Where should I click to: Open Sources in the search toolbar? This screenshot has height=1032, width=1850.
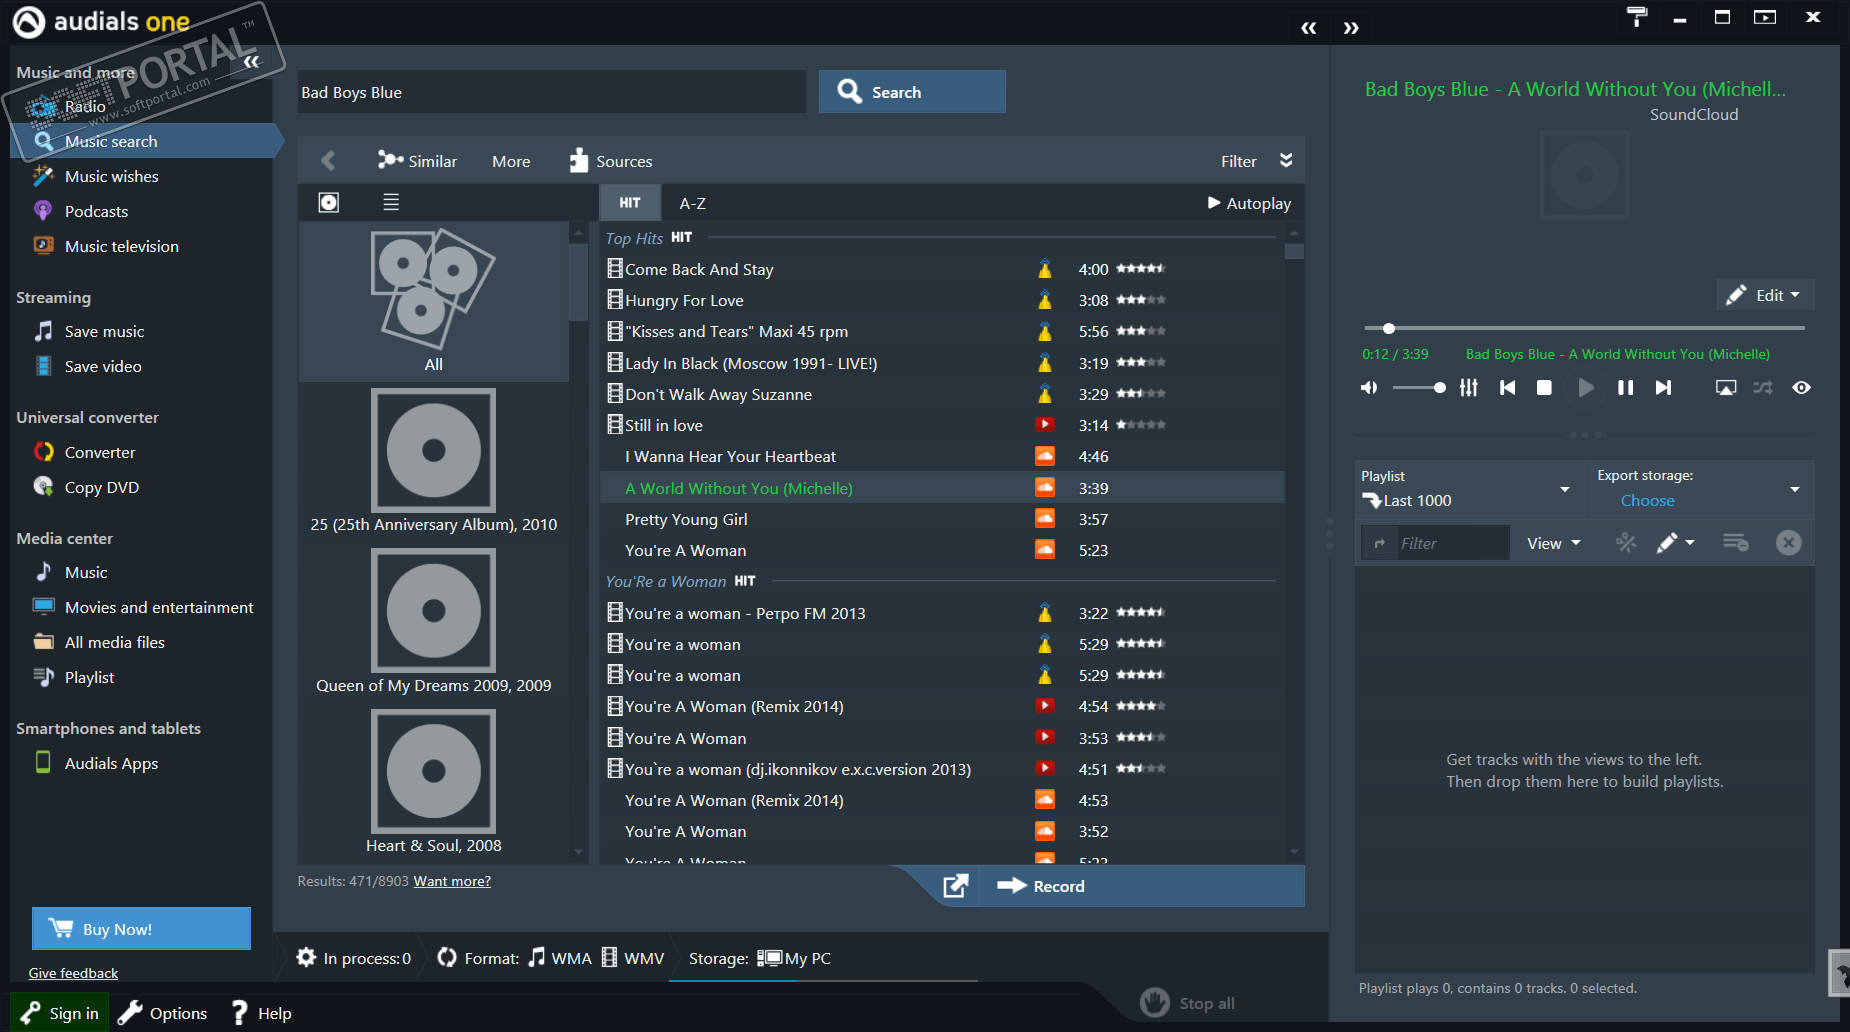coord(610,161)
